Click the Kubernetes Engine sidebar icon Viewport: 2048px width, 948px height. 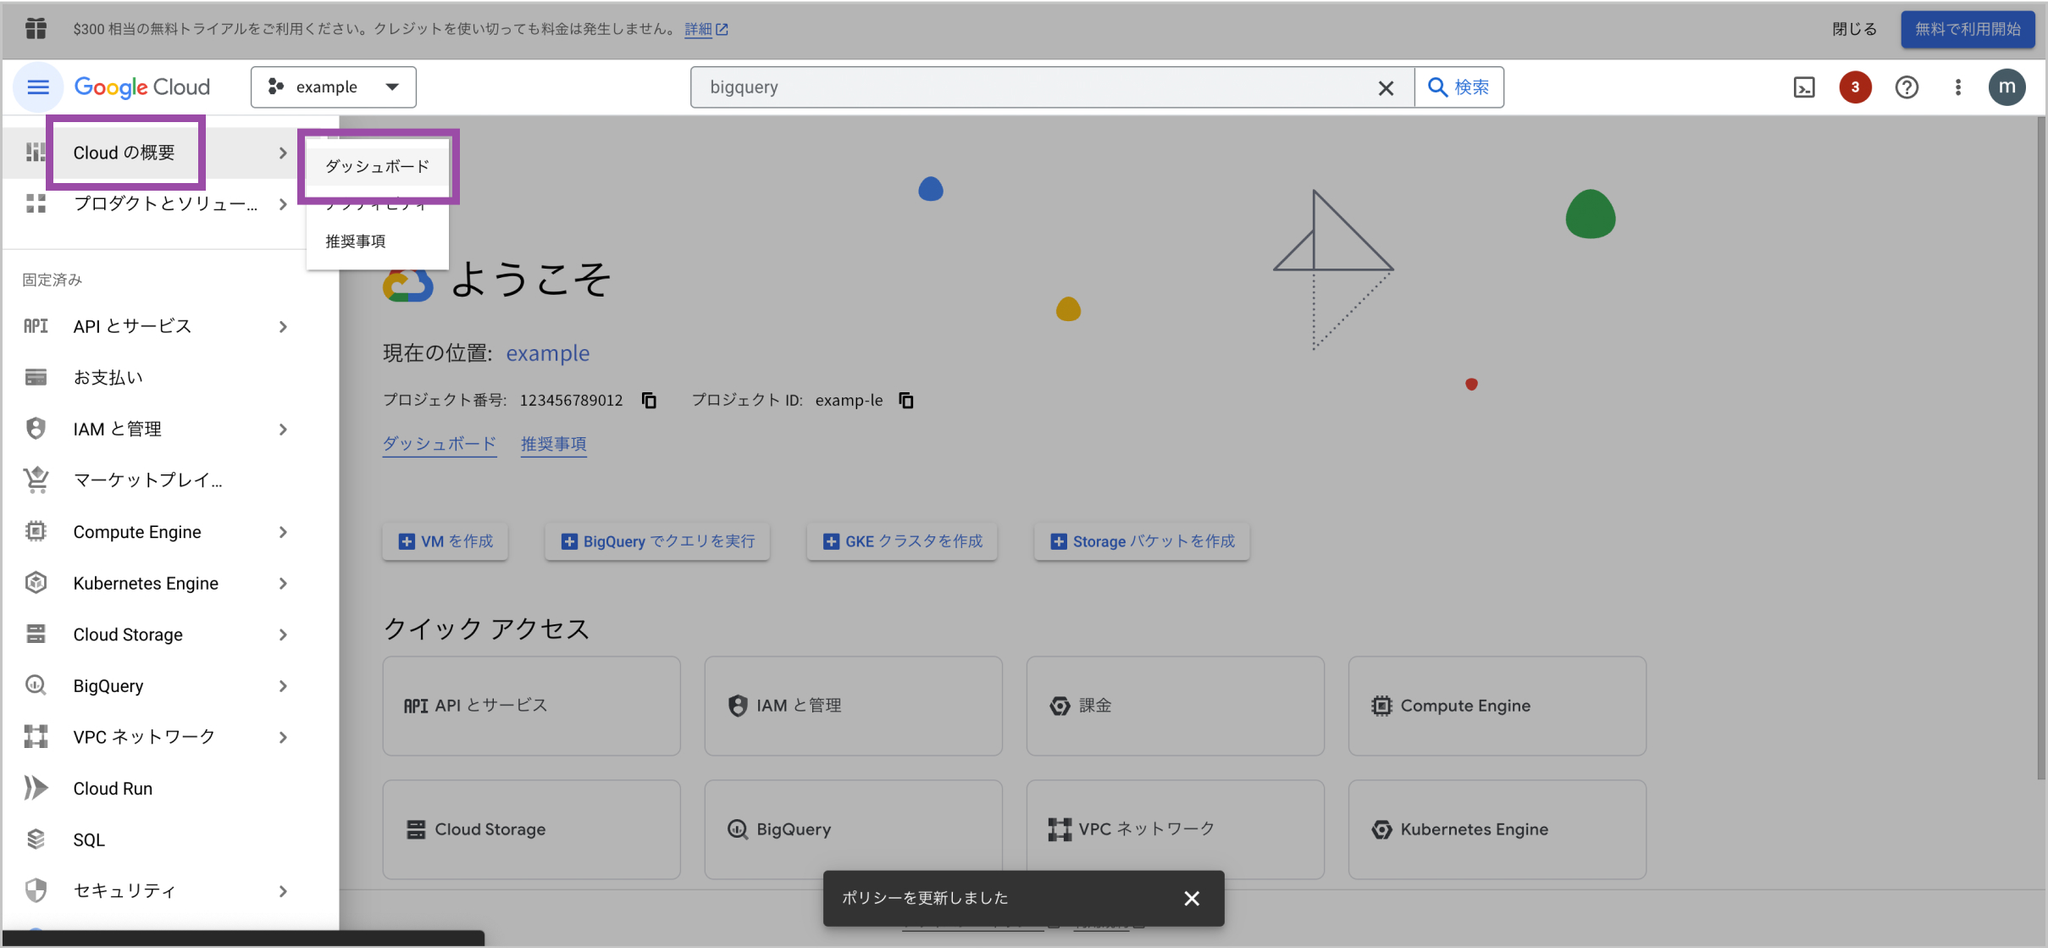(x=36, y=583)
